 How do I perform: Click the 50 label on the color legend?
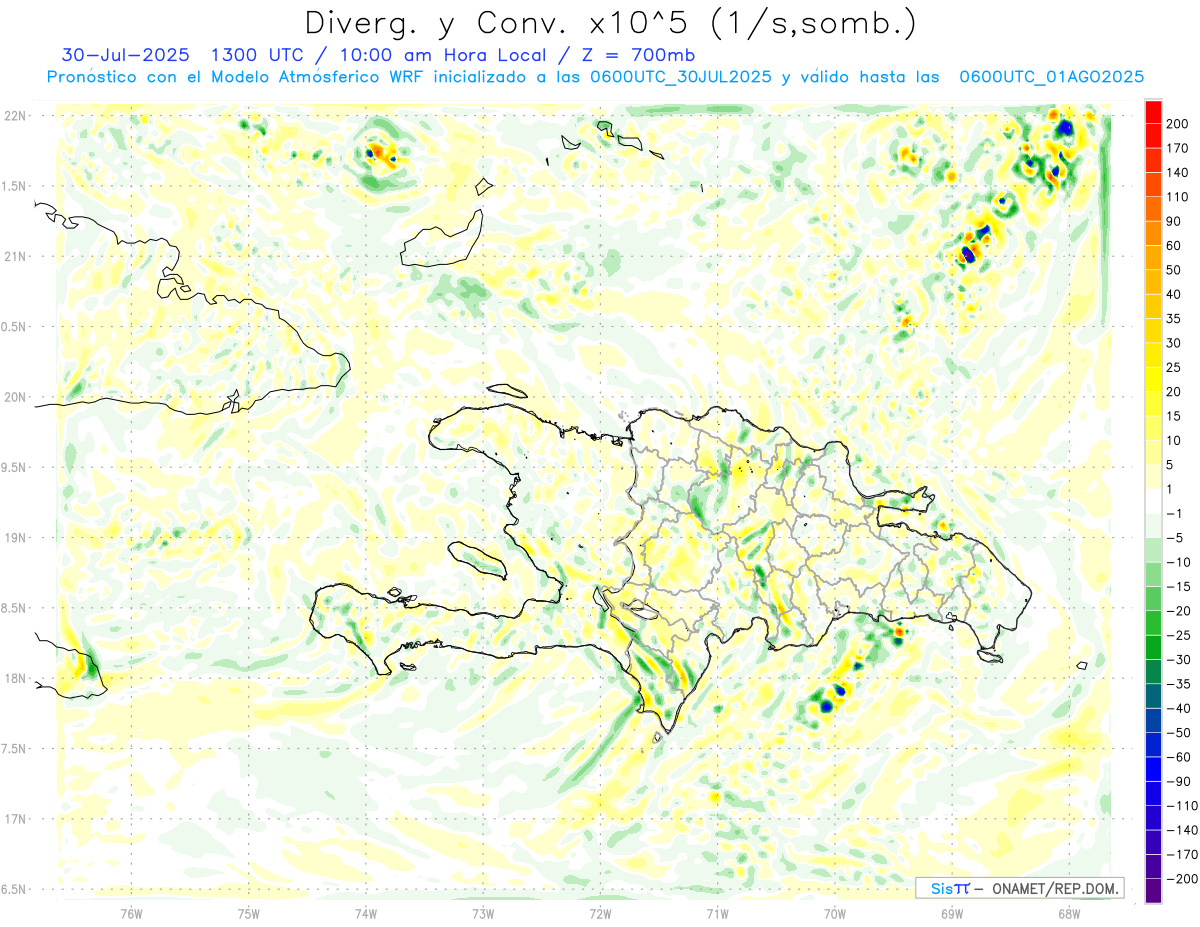[x=1174, y=270]
